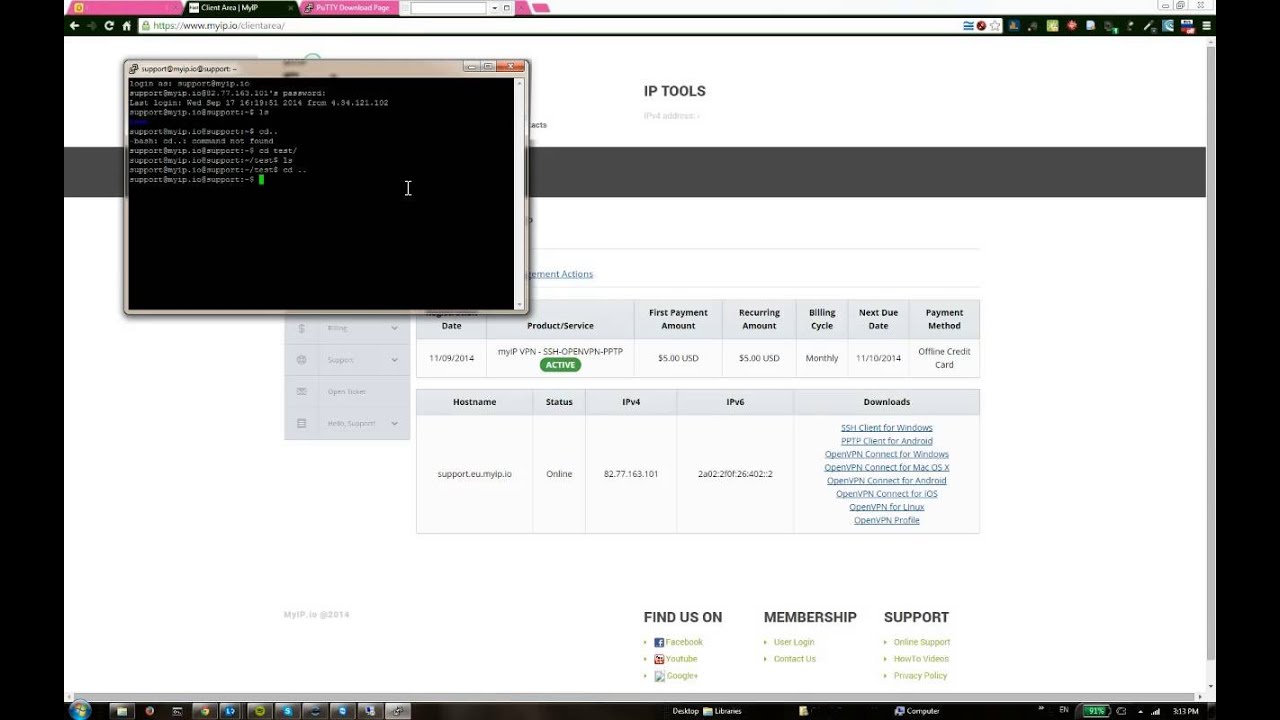
Task: Go back using browser back arrow
Action: pyautogui.click(x=74, y=25)
